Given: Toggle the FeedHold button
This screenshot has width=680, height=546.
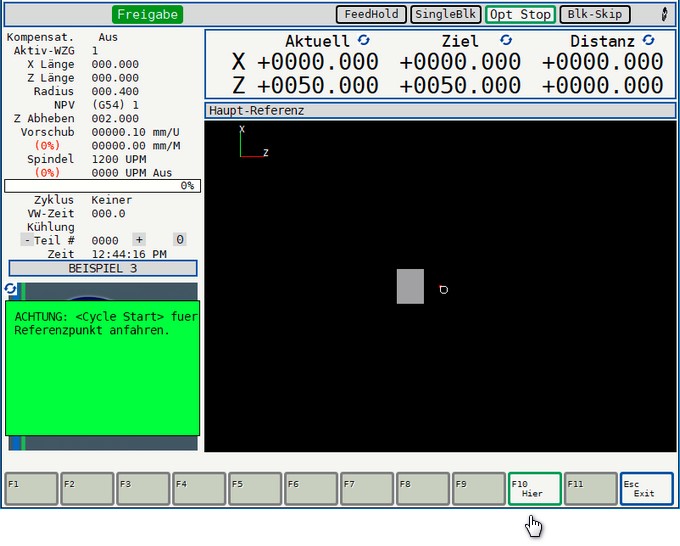Looking at the screenshot, I should (371, 14).
